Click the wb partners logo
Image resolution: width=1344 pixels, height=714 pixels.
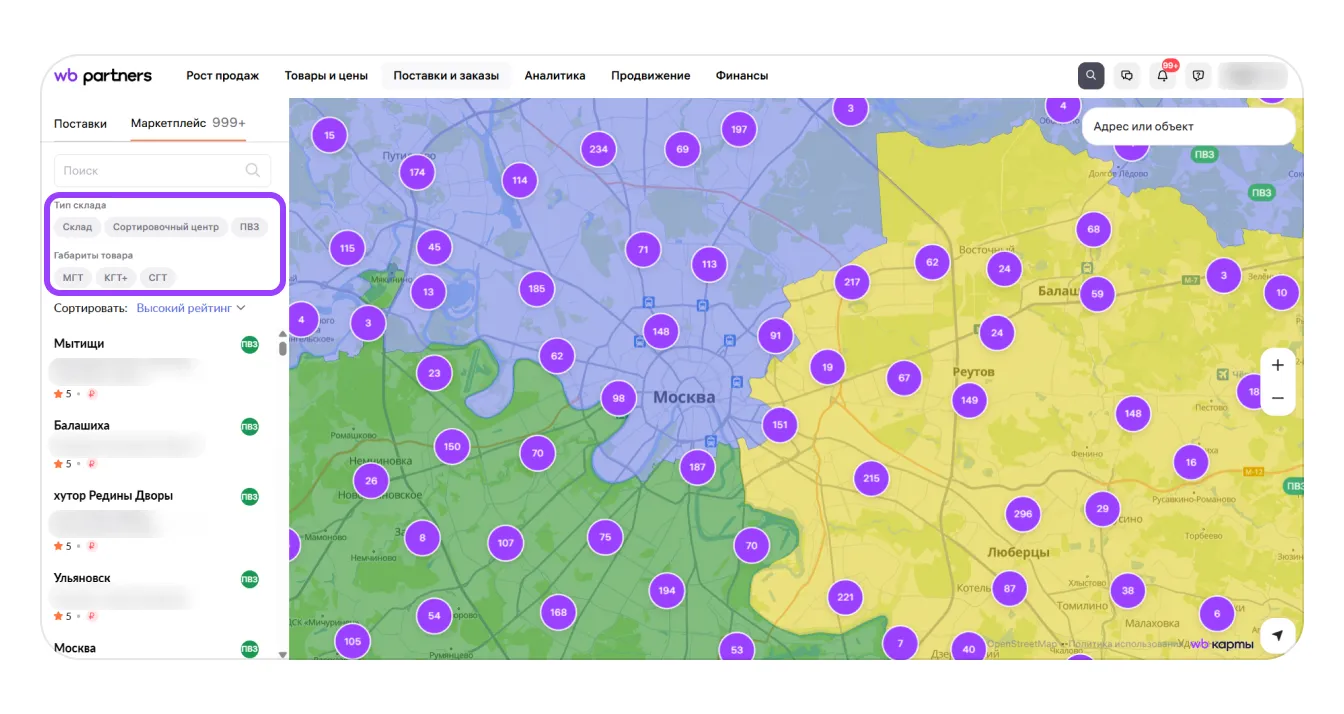103,75
